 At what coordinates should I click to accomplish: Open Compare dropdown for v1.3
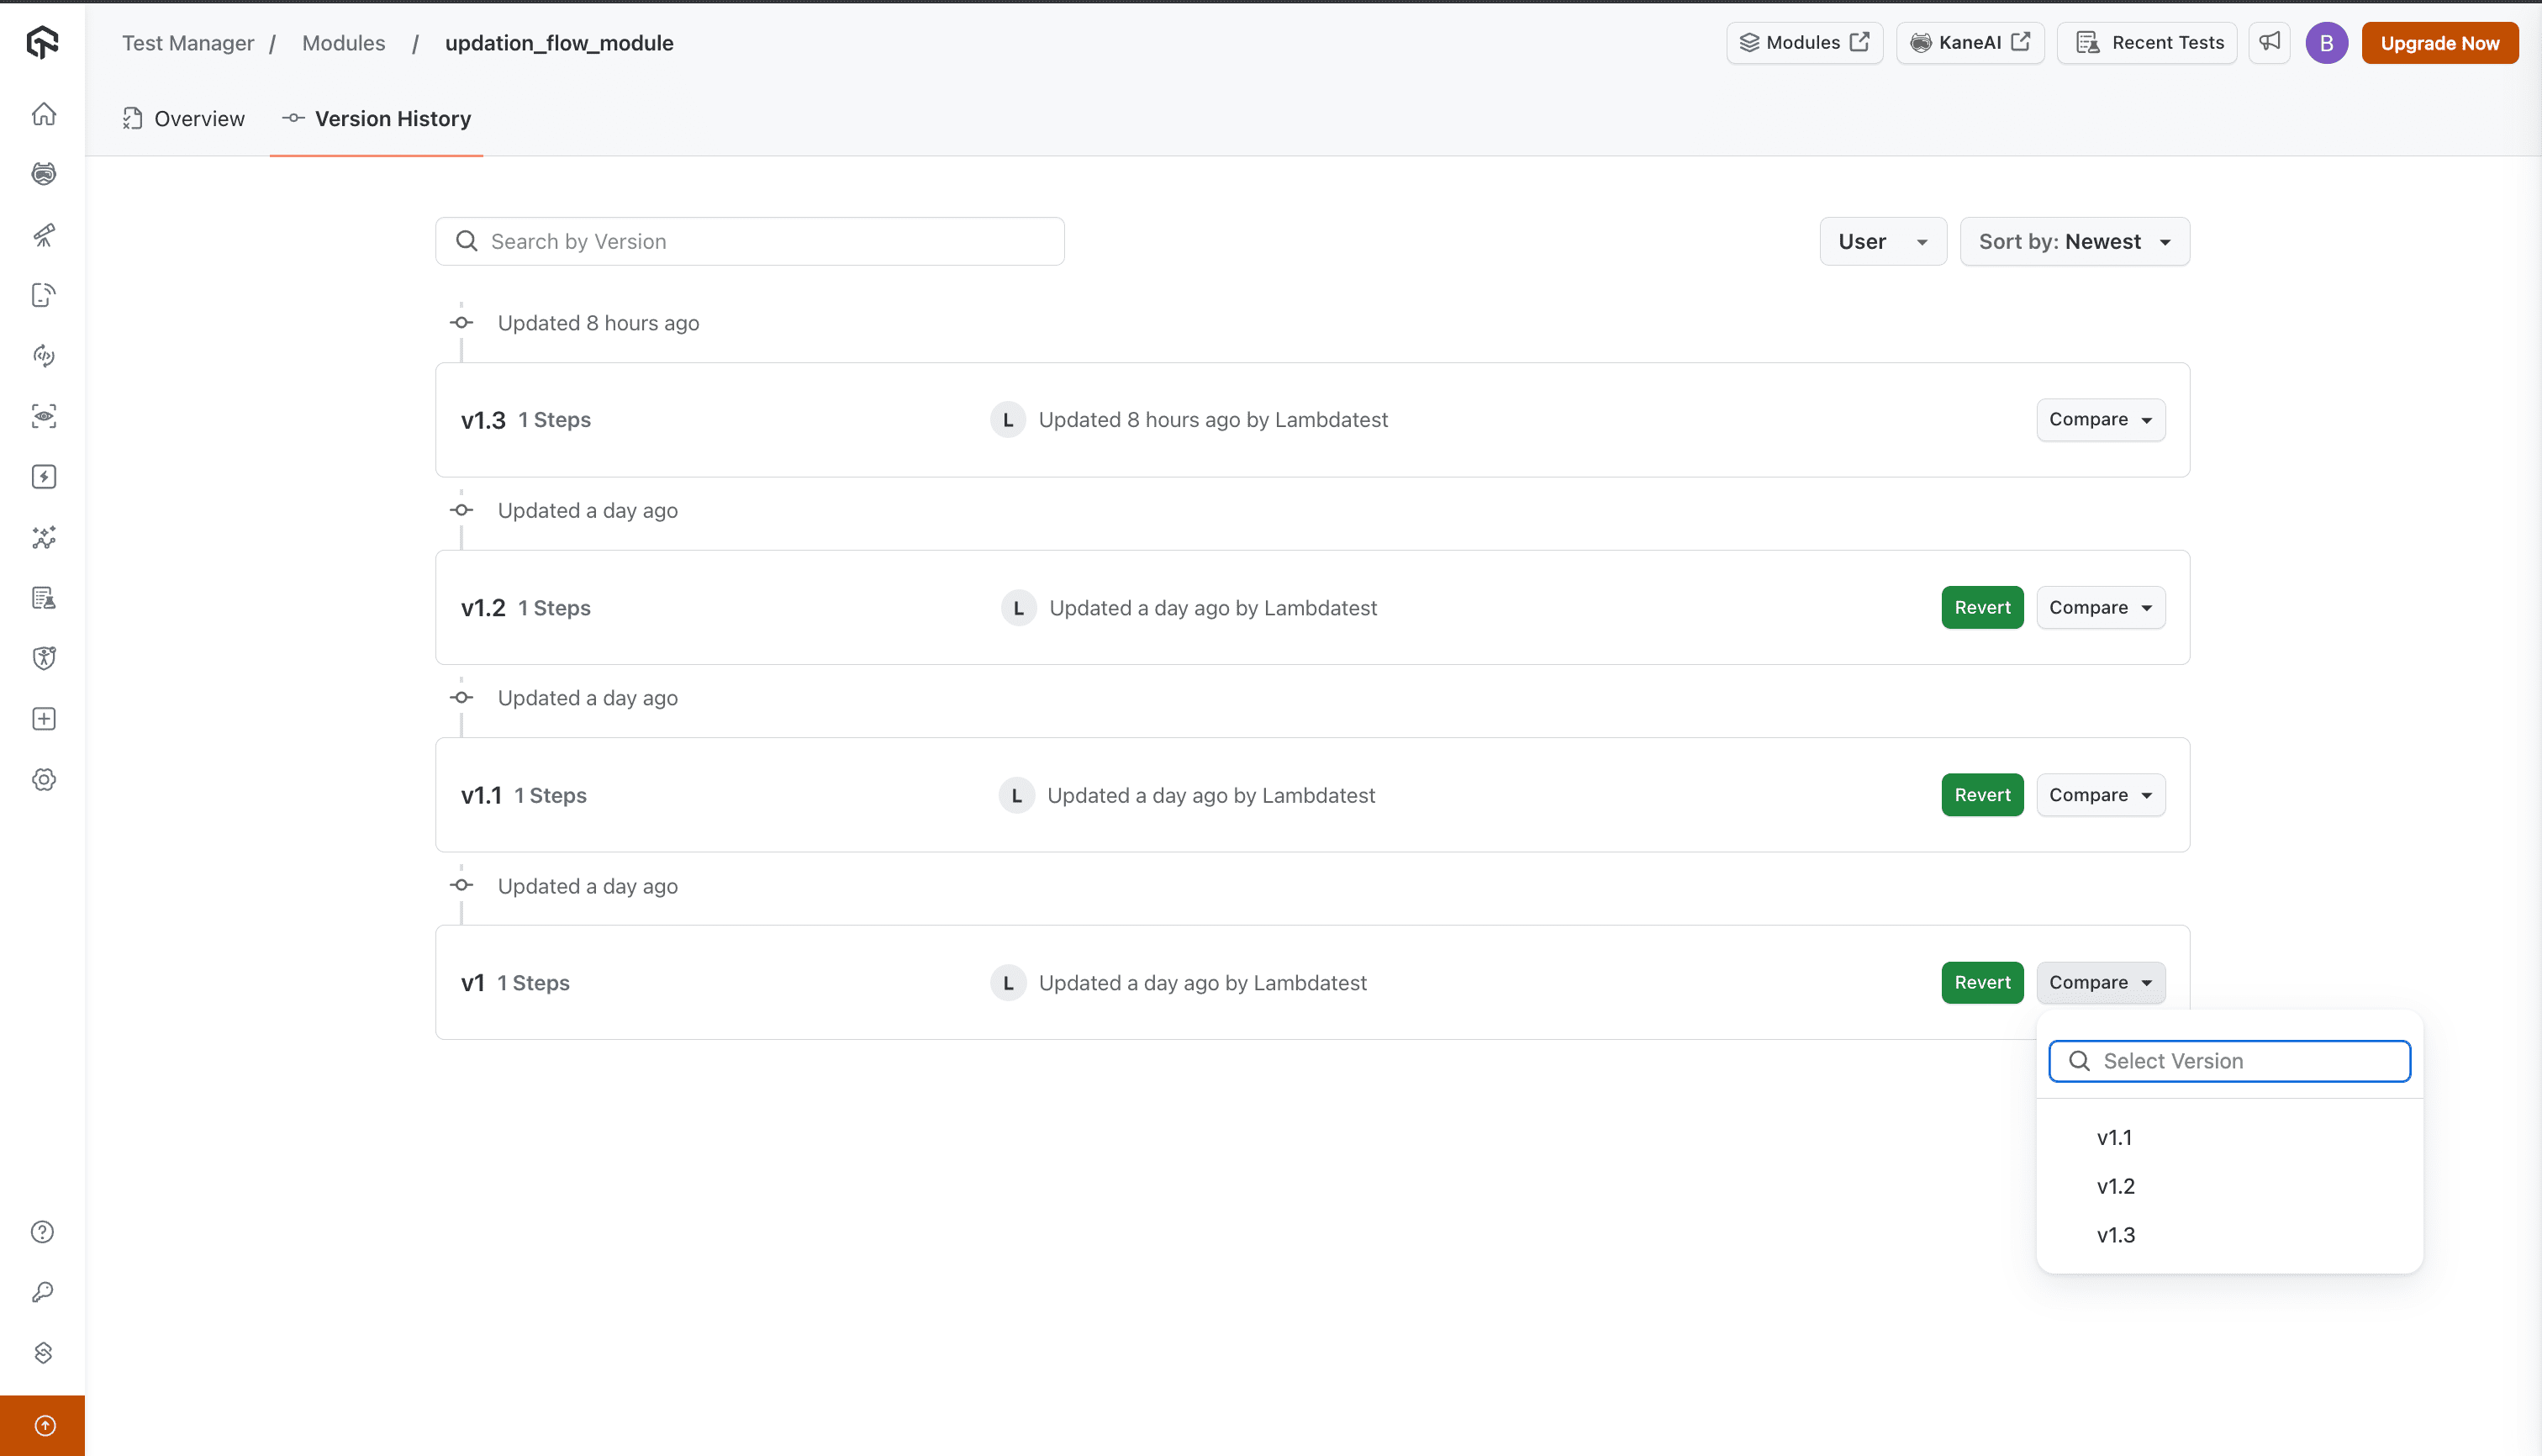(2100, 420)
